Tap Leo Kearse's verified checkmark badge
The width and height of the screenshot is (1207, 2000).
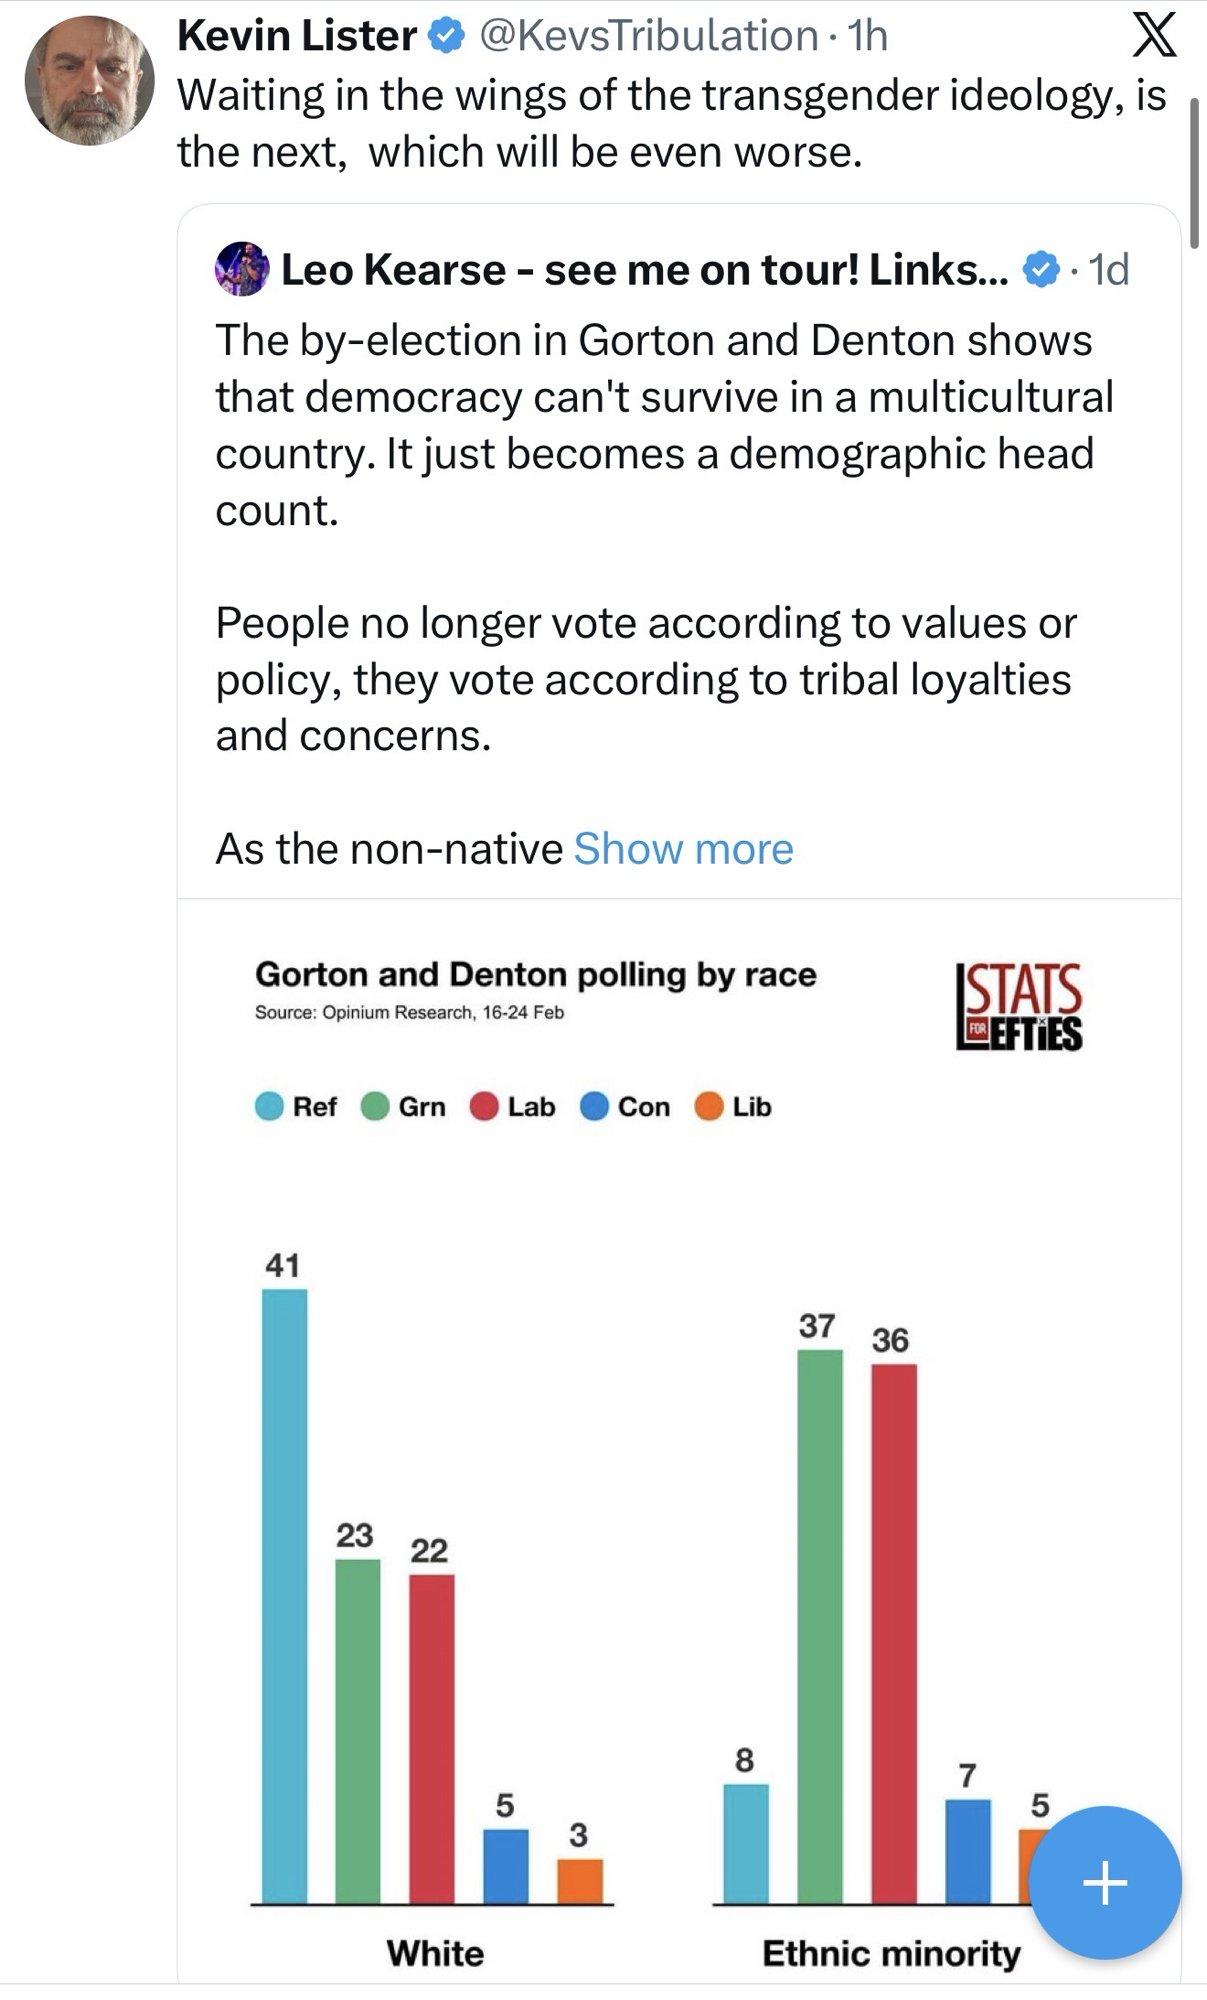tap(1041, 269)
